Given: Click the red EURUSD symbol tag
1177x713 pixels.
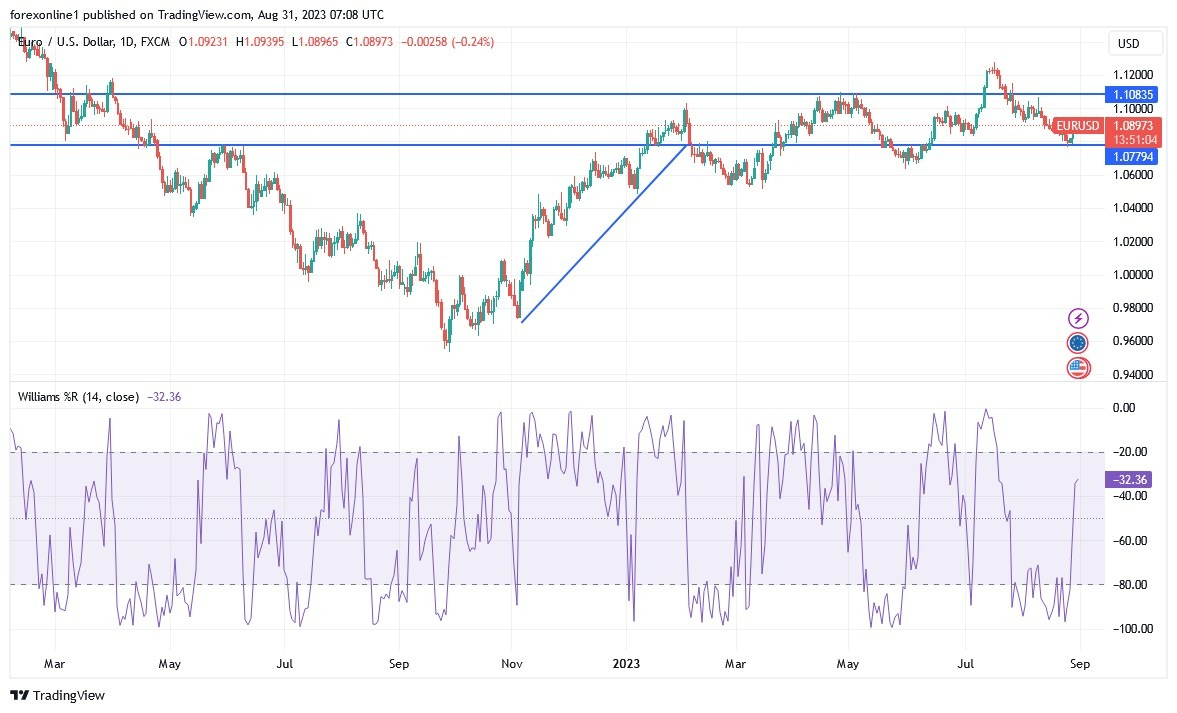Looking at the screenshot, I should [1078, 126].
